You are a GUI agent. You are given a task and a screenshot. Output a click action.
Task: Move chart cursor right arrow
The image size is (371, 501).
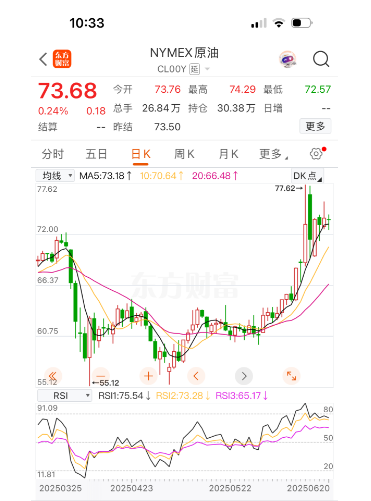click(244, 376)
